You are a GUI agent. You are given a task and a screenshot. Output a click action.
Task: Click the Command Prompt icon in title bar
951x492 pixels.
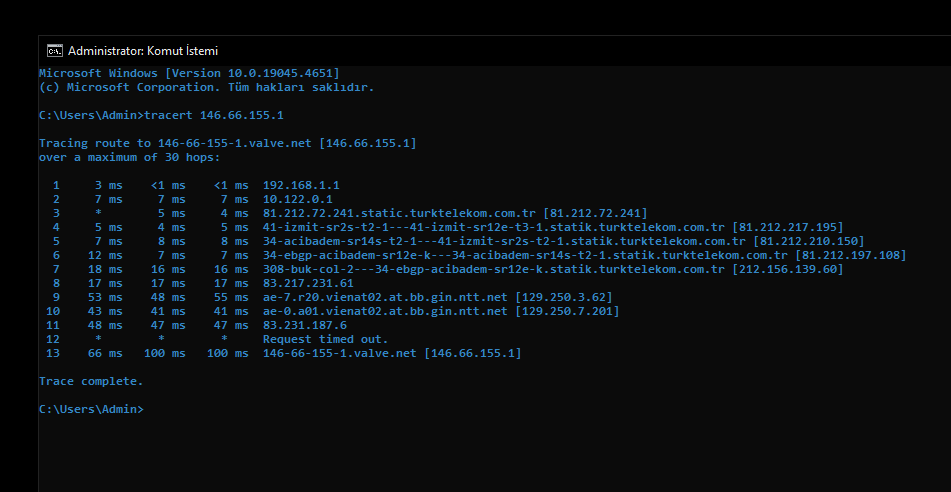point(55,50)
